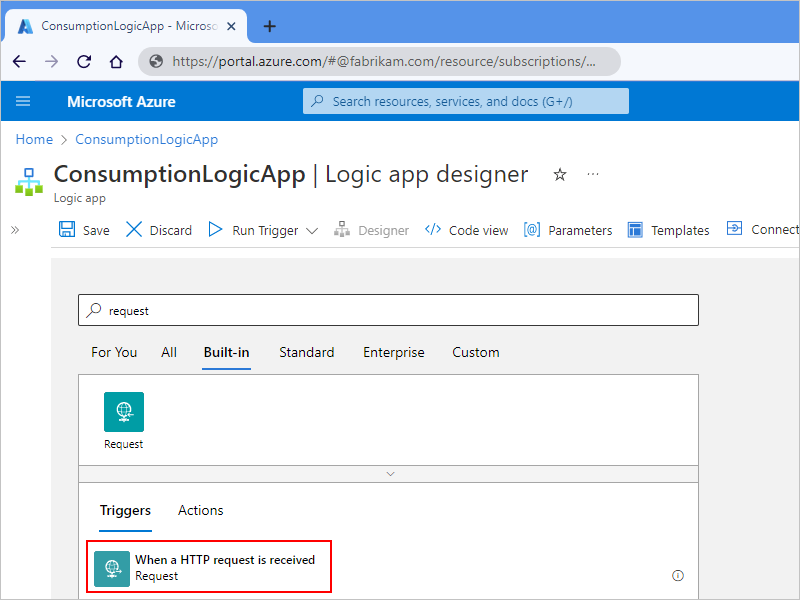Choose the Request connector icon
The image size is (800, 600).
point(124,412)
